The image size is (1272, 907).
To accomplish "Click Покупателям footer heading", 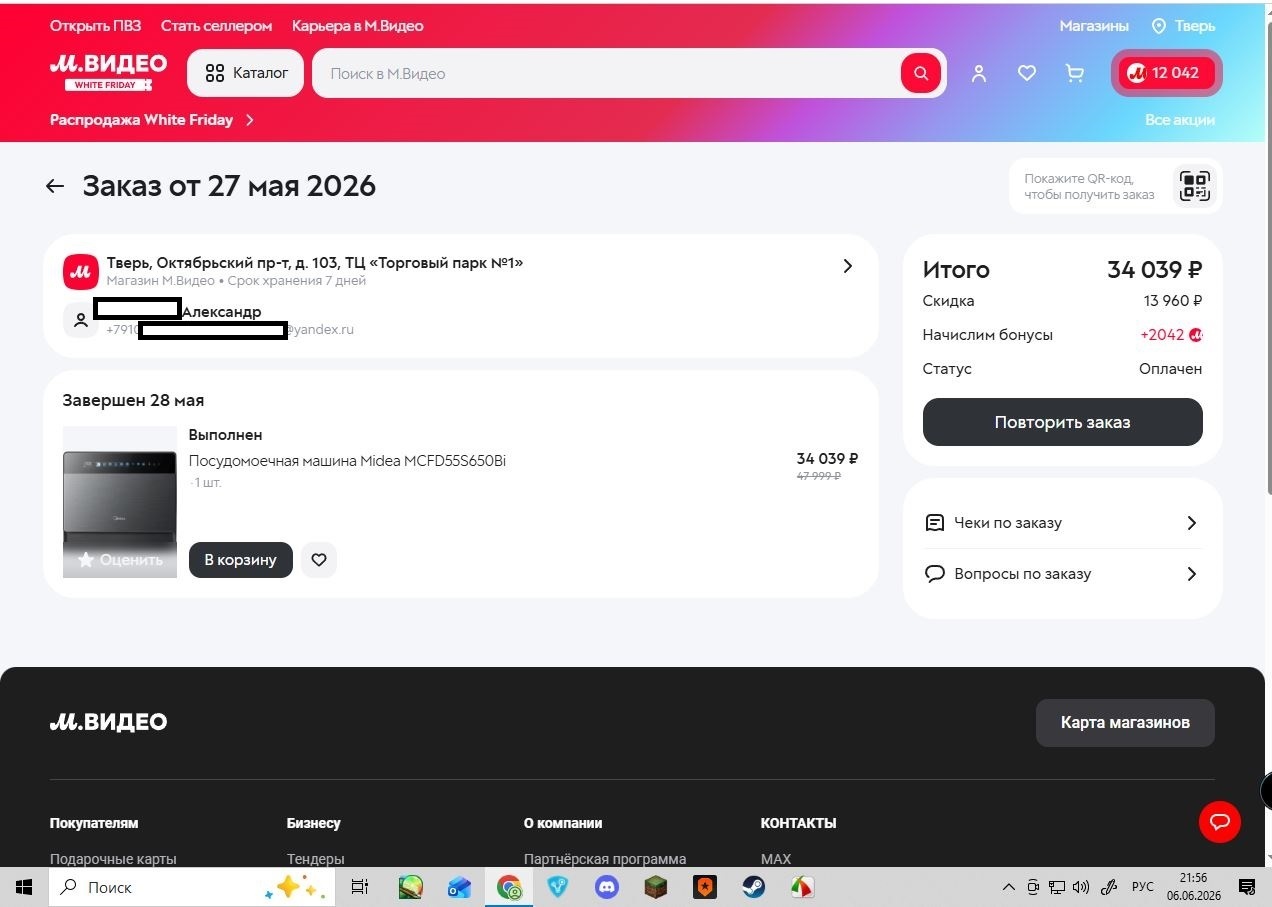I will 94,823.
